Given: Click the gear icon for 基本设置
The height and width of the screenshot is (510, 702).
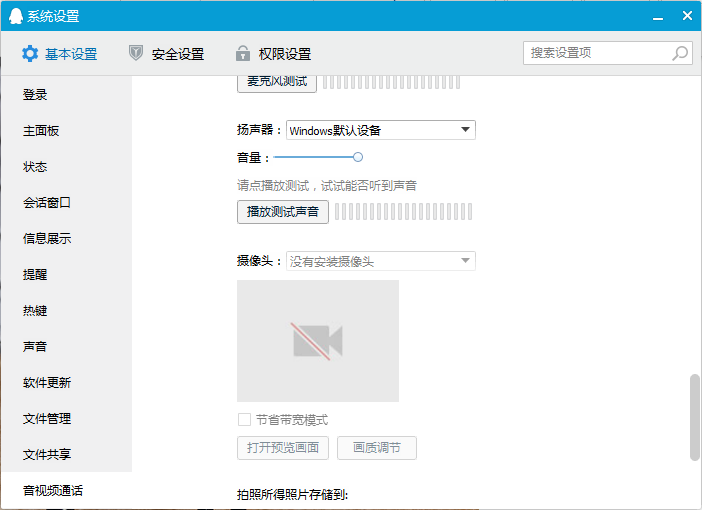Looking at the screenshot, I should 30,54.
